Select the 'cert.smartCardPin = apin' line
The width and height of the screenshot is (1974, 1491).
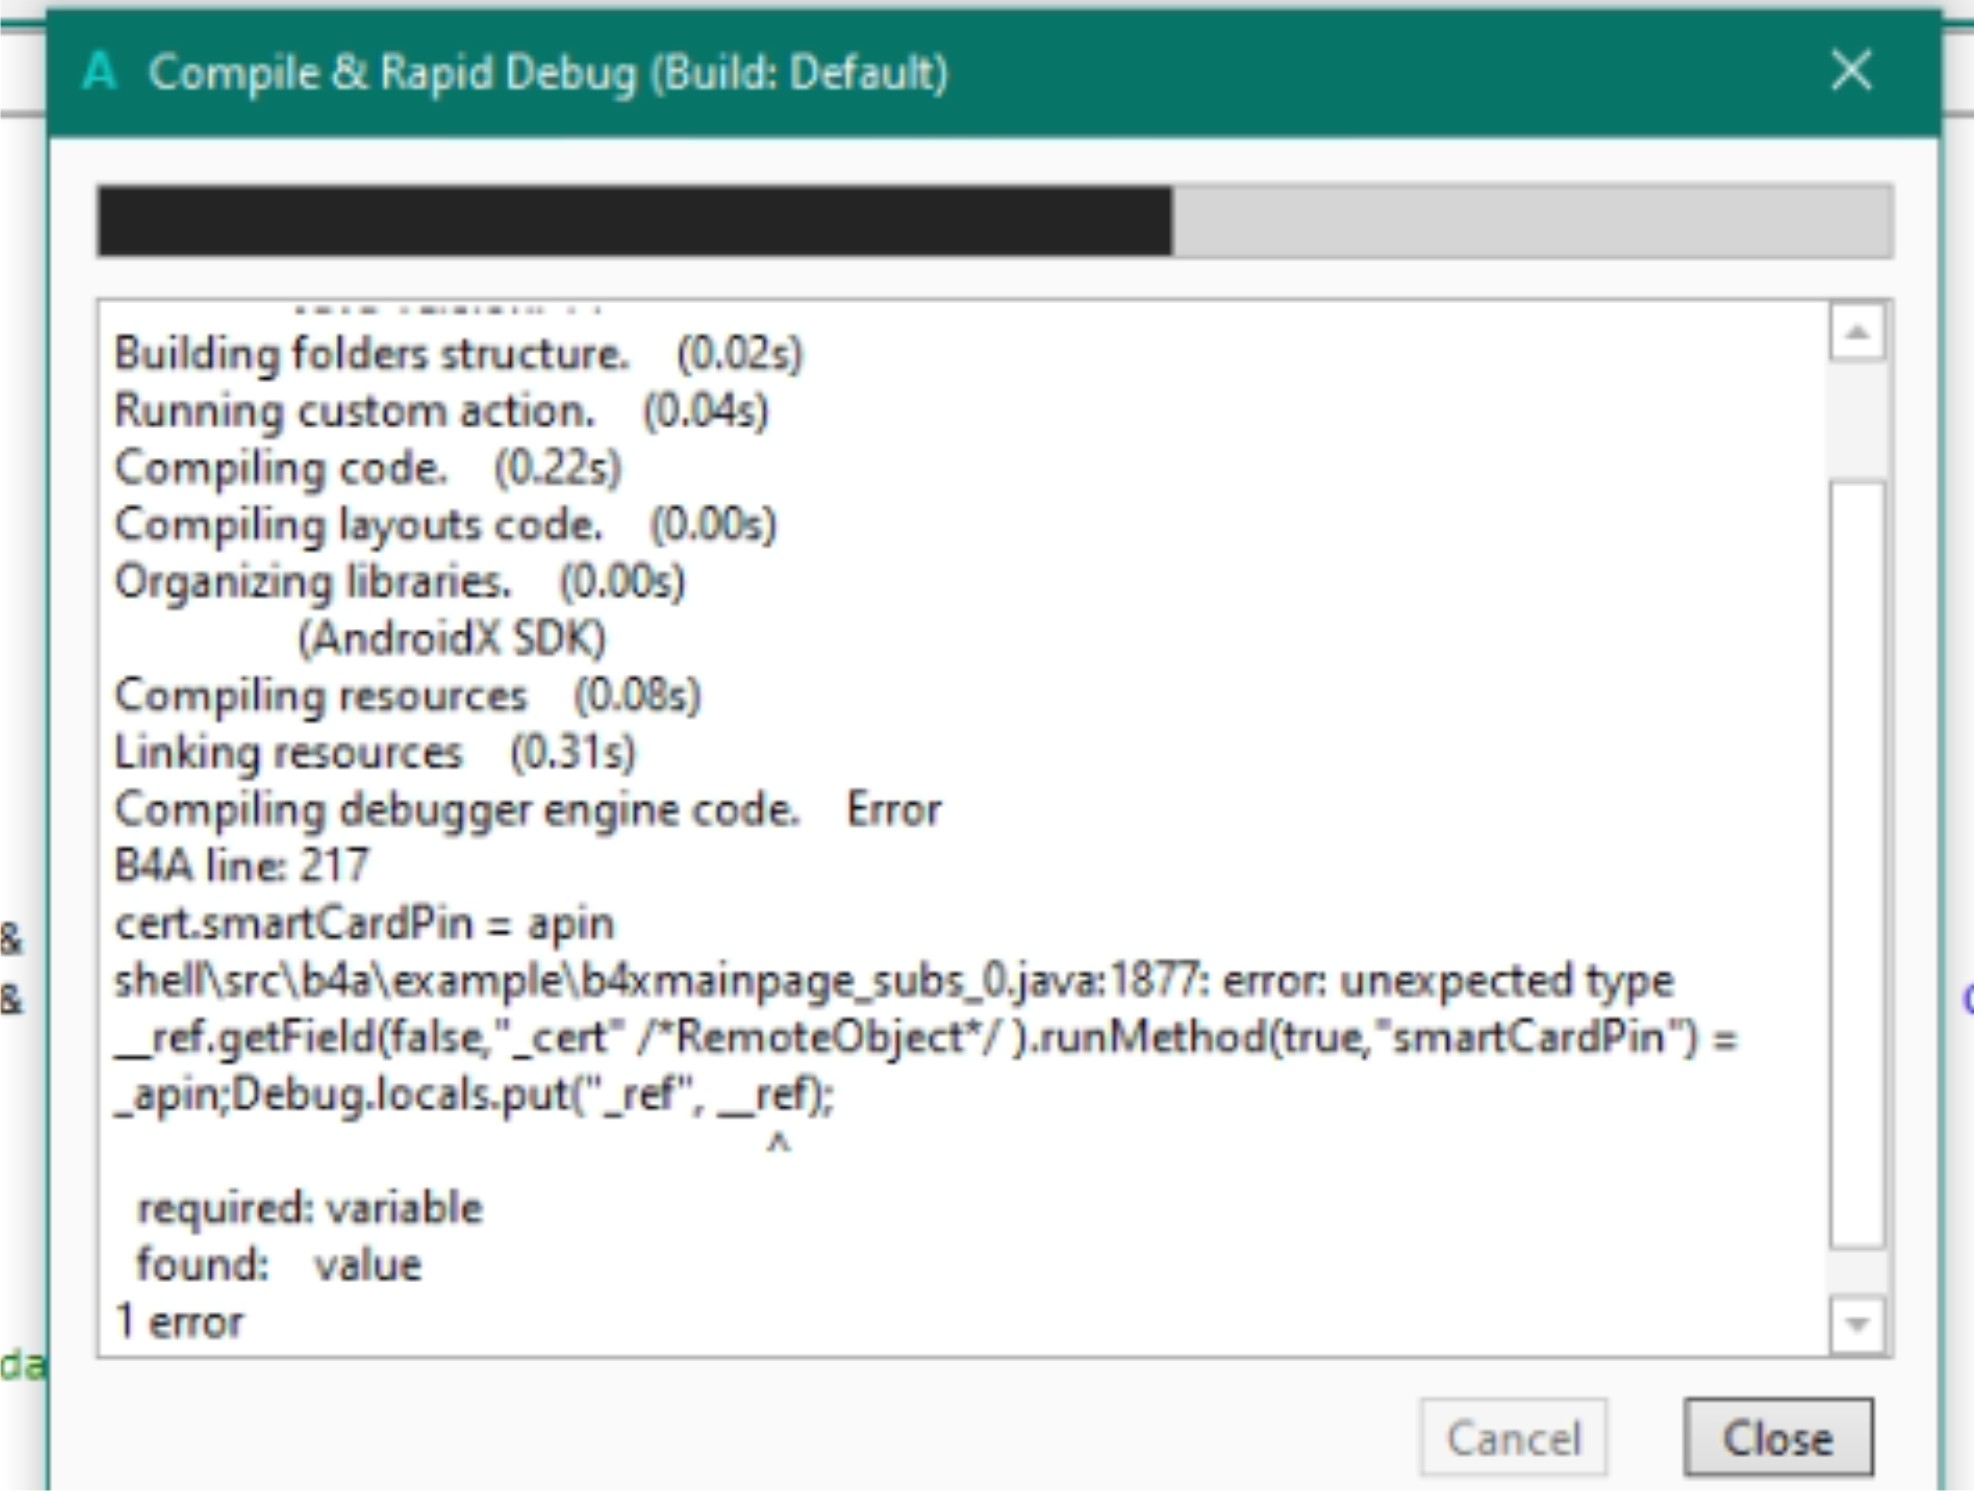point(364,923)
